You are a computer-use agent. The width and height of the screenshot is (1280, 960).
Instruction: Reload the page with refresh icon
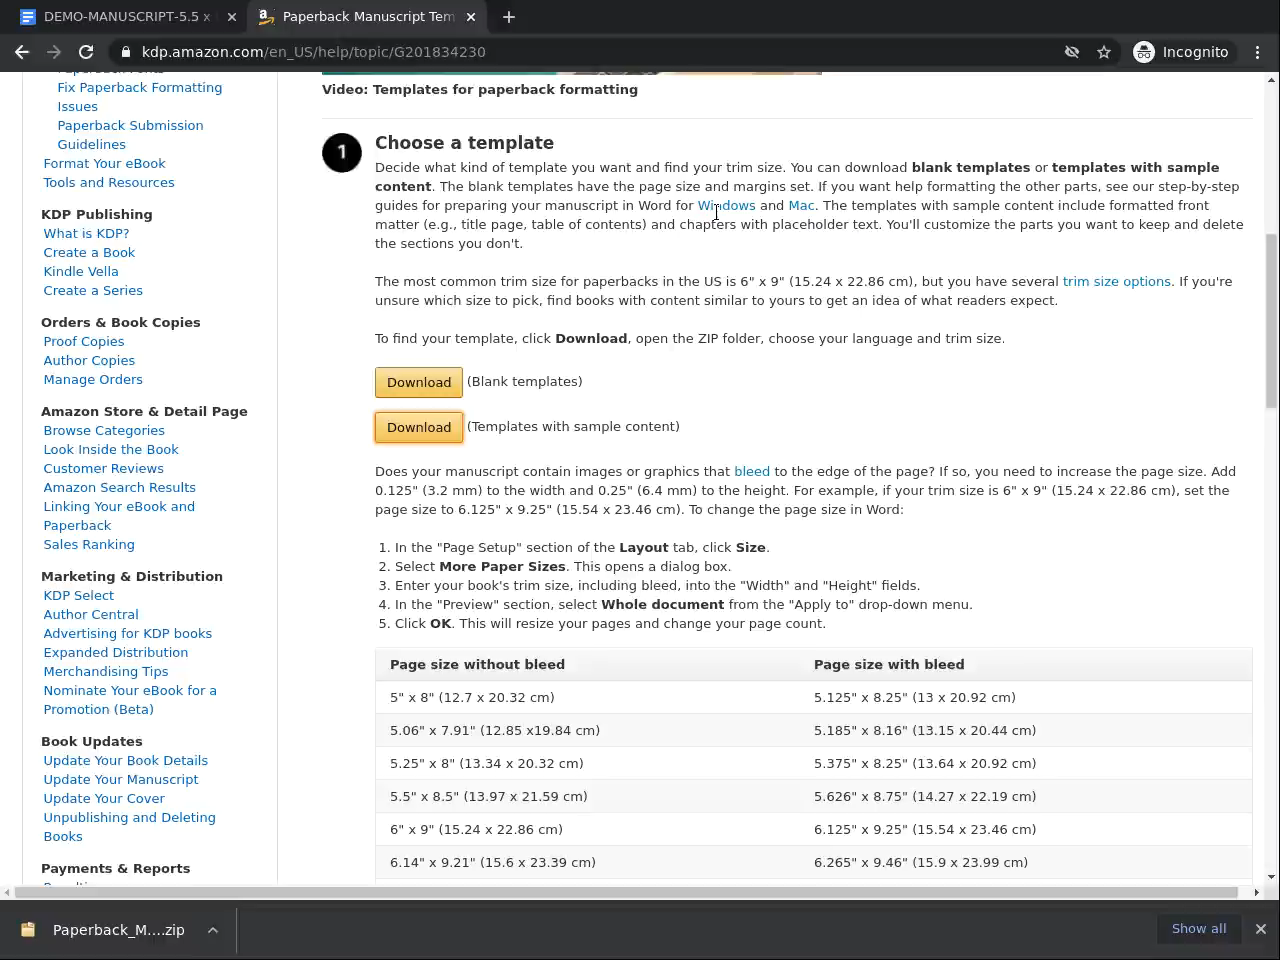pyautogui.click(x=86, y=52)
